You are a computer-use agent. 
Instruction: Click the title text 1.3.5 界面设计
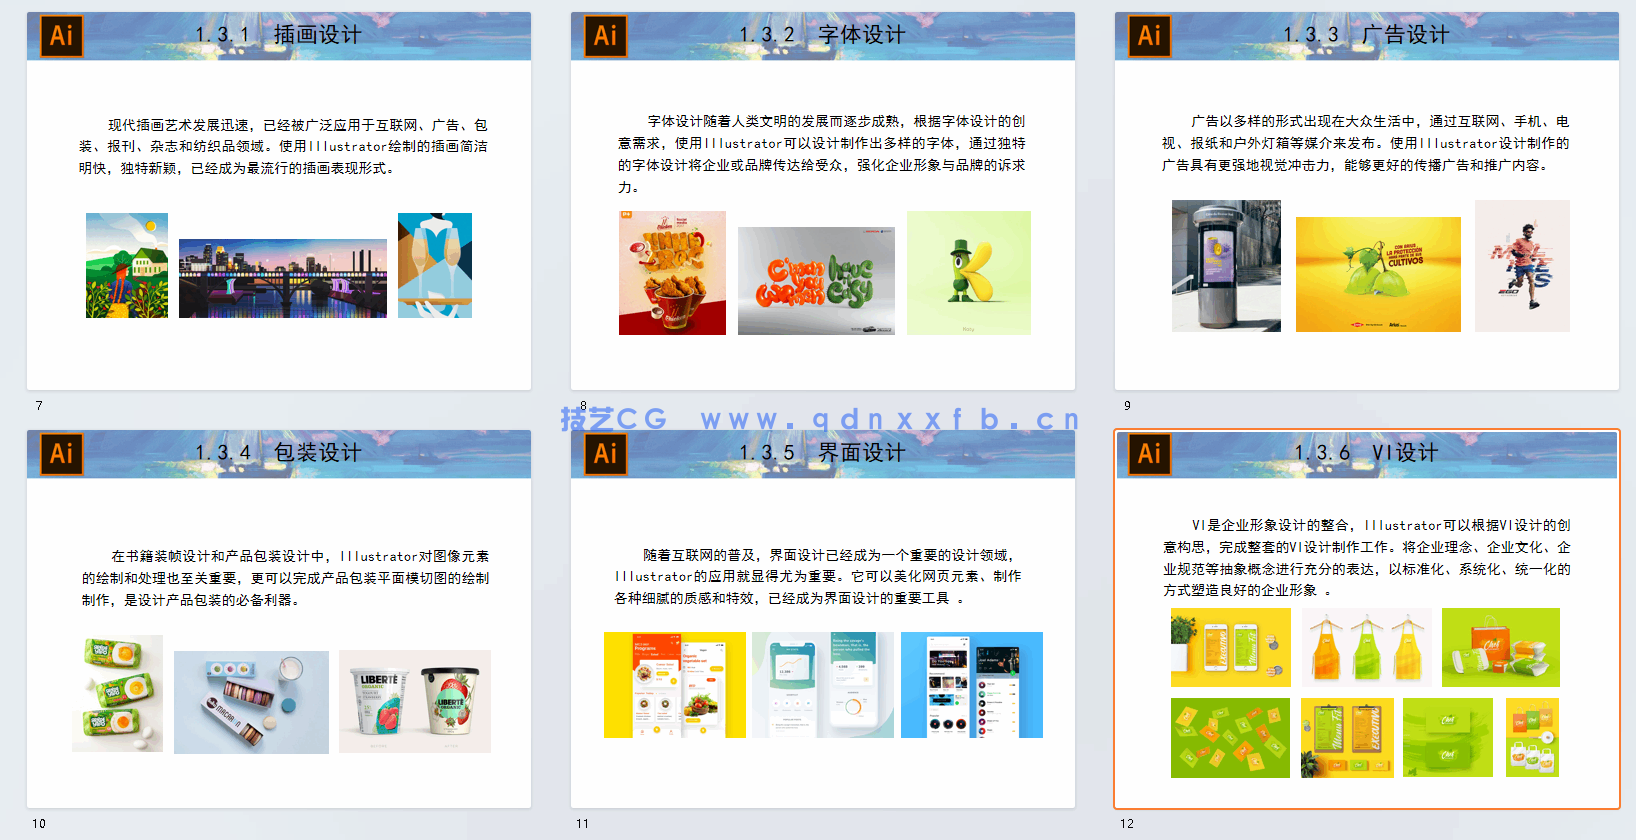(x=822, y=453)
